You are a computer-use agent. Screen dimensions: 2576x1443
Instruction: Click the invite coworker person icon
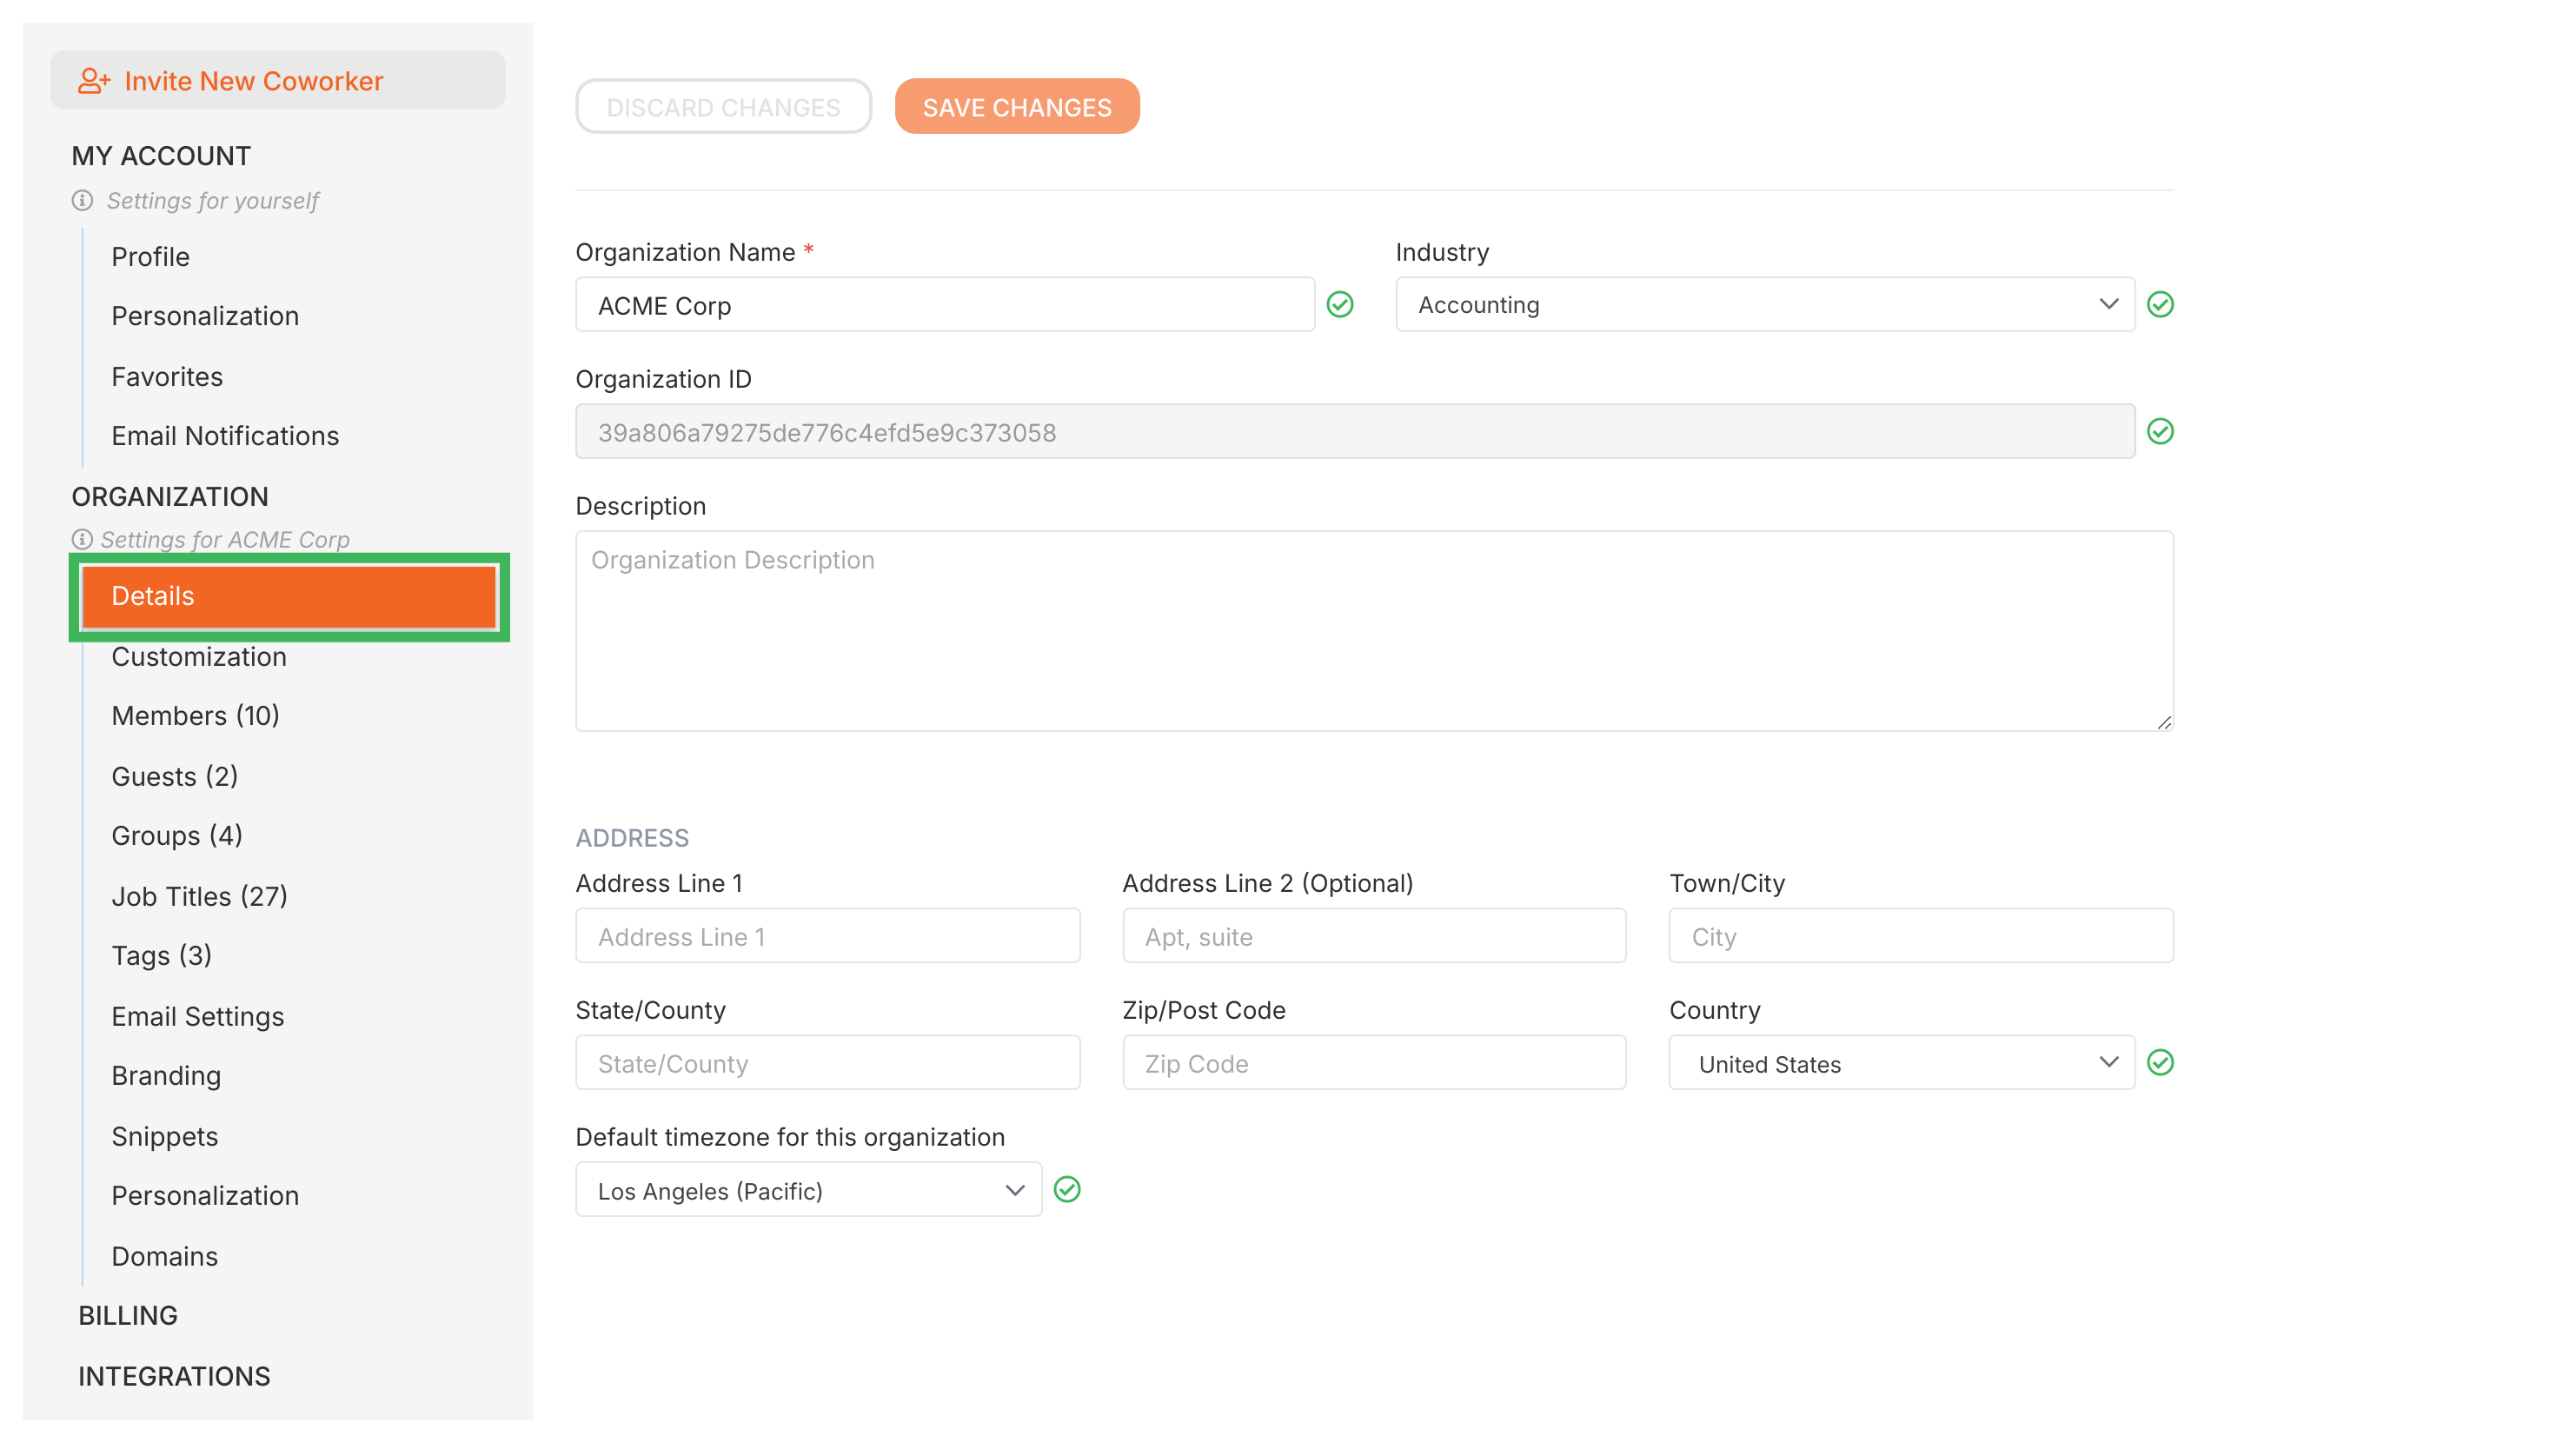pos(94,80)
